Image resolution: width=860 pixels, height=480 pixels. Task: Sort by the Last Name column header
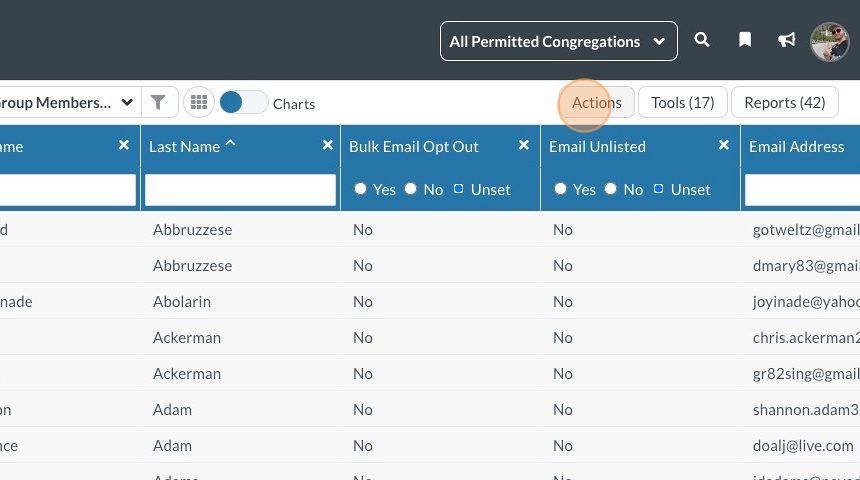coord(185,146)
